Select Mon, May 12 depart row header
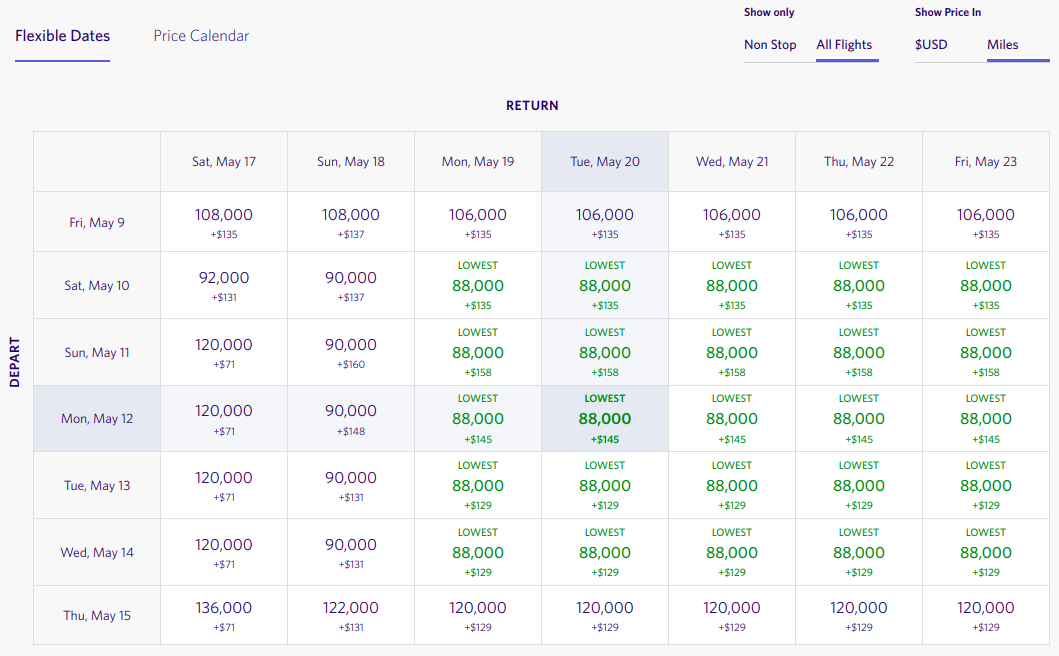The width and height of the screenshot is (1059, 656). click(x=97, y=418)
